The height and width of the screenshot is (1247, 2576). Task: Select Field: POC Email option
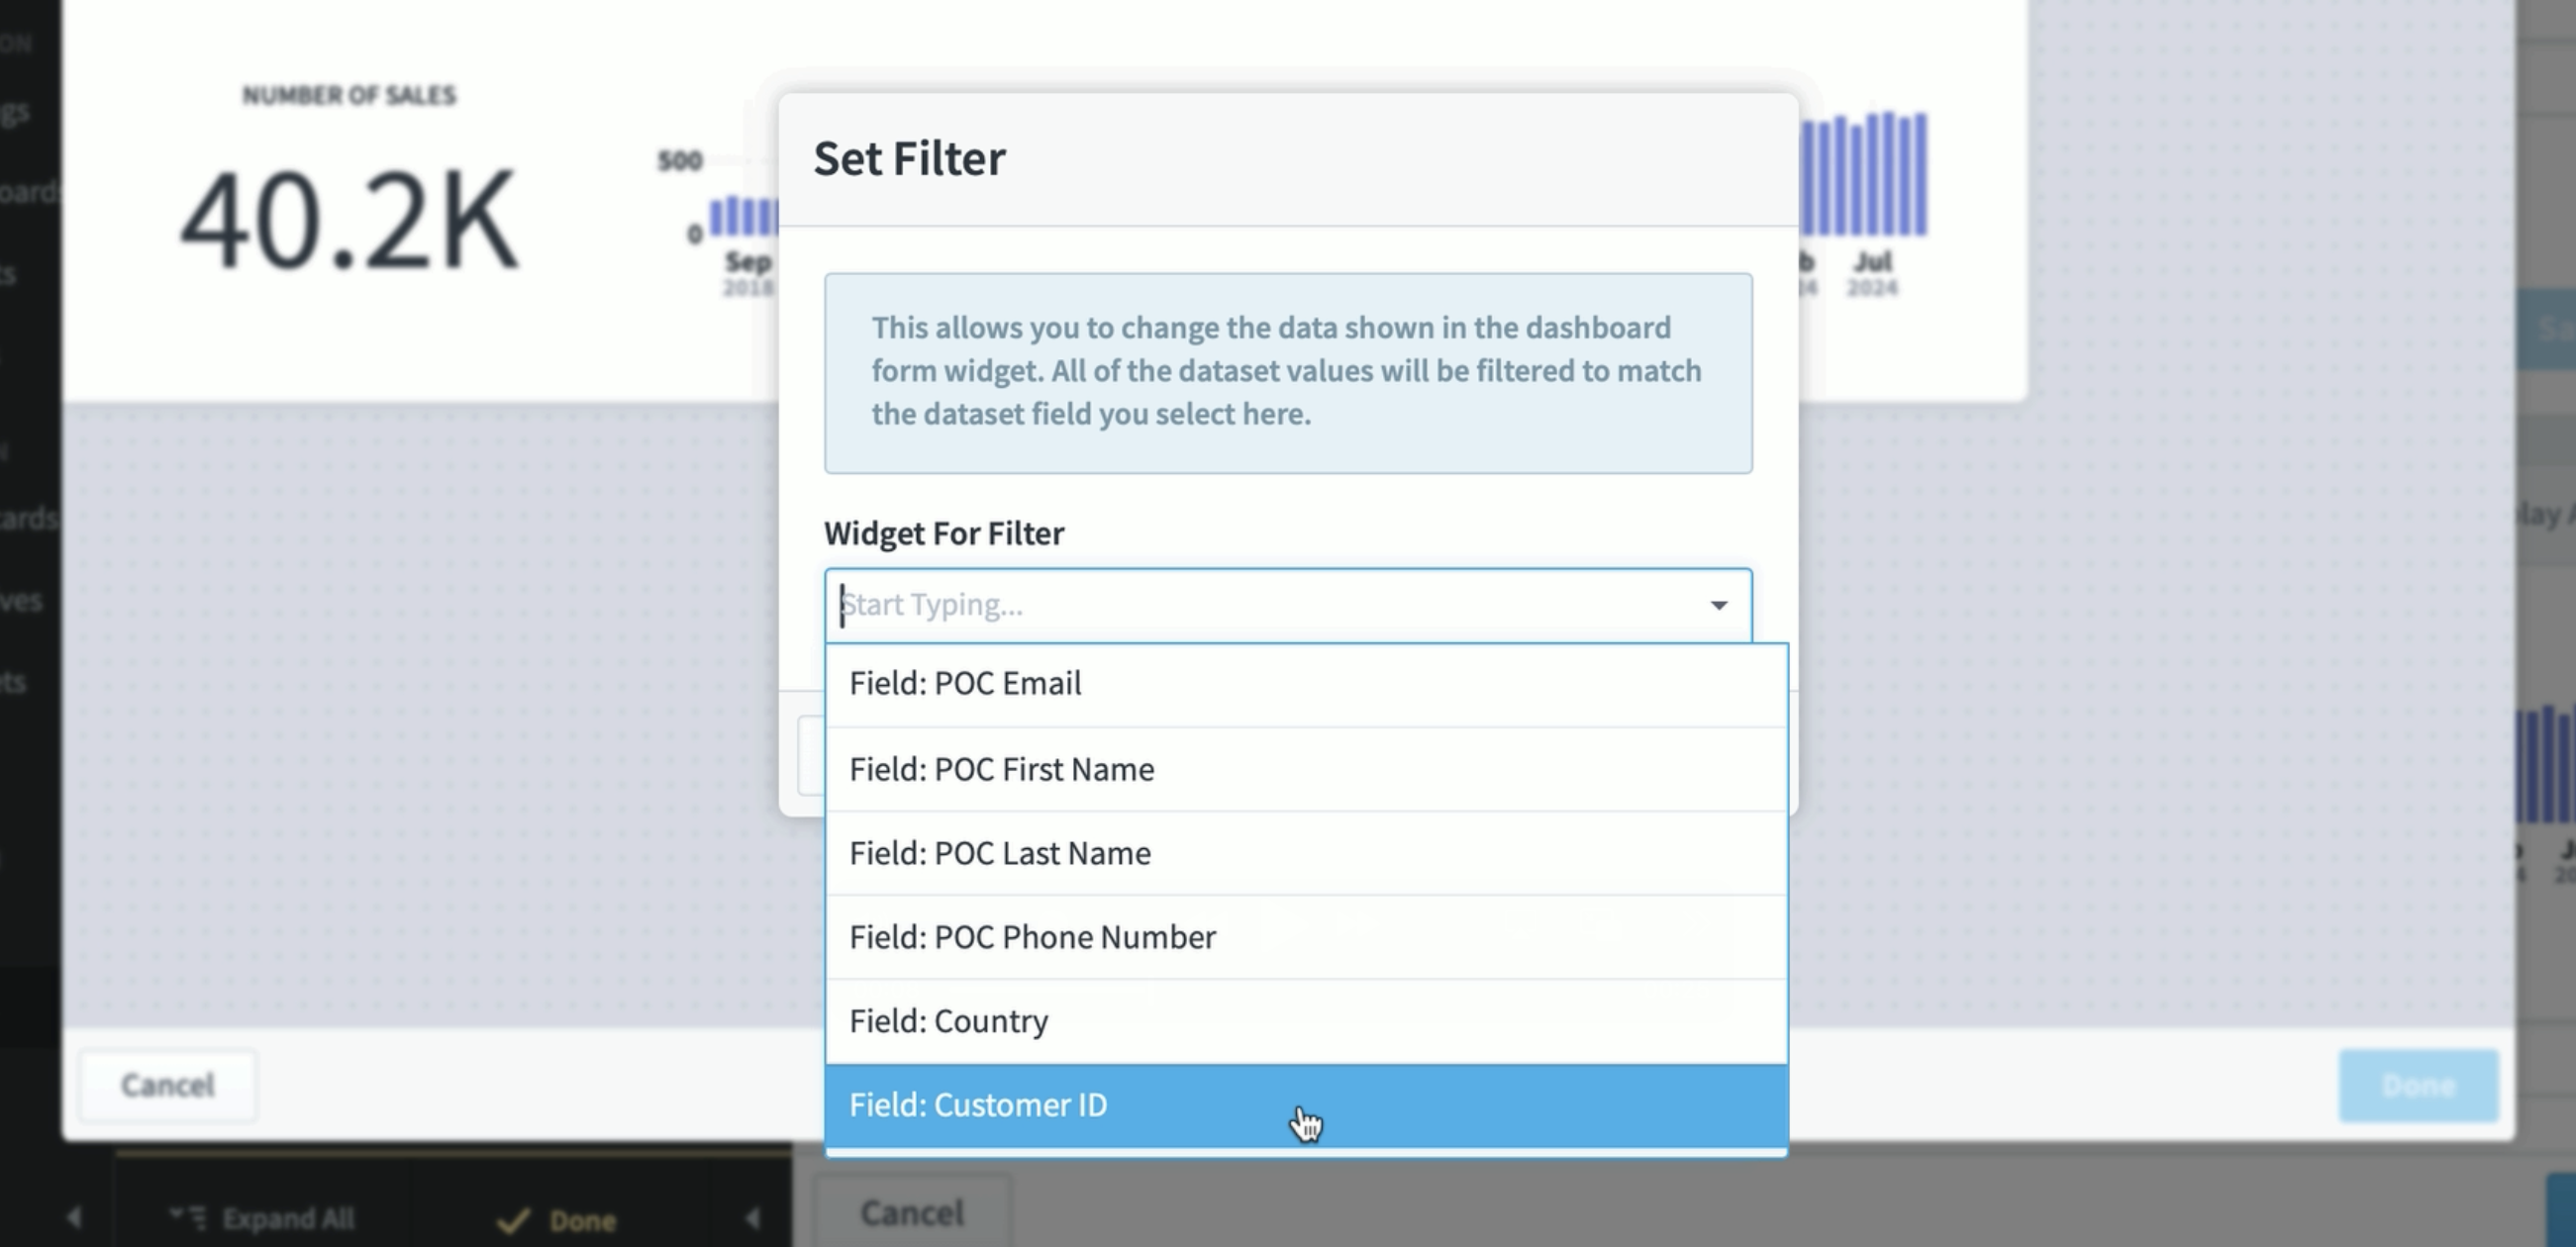tap(1306, 684)
